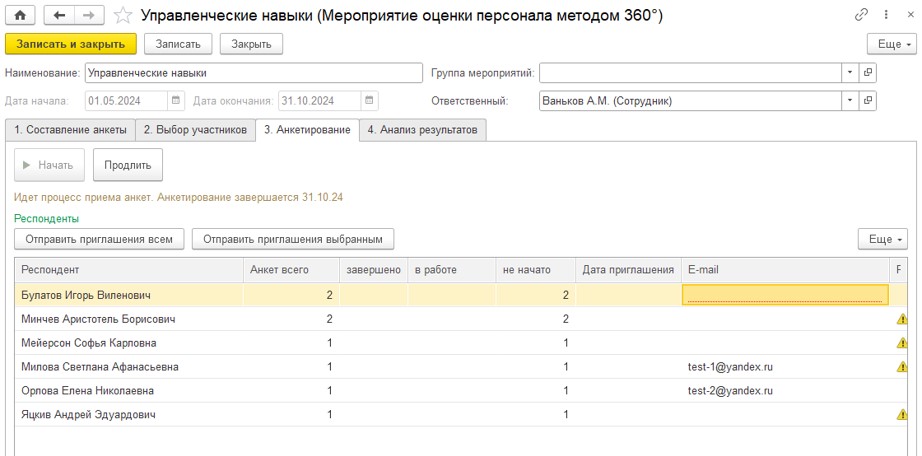This screenshot has width=922, height=456.
Task: Sort by the Респондент column header
Action: [x=129, y=270]
